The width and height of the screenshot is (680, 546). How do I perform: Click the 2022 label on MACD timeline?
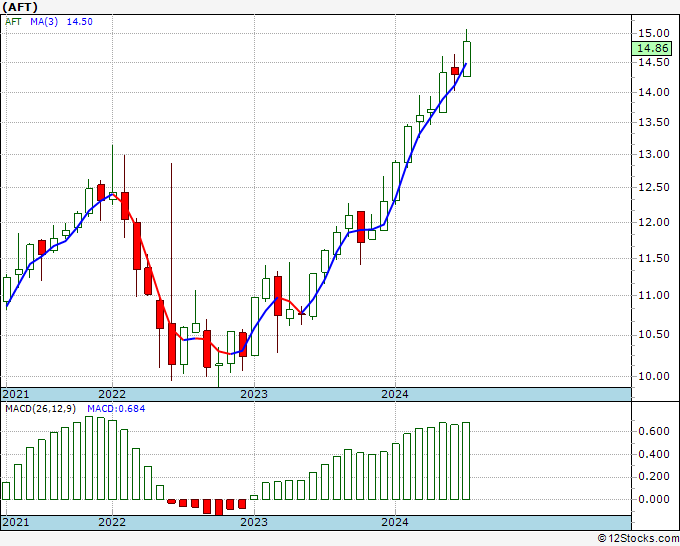point(112,522)
